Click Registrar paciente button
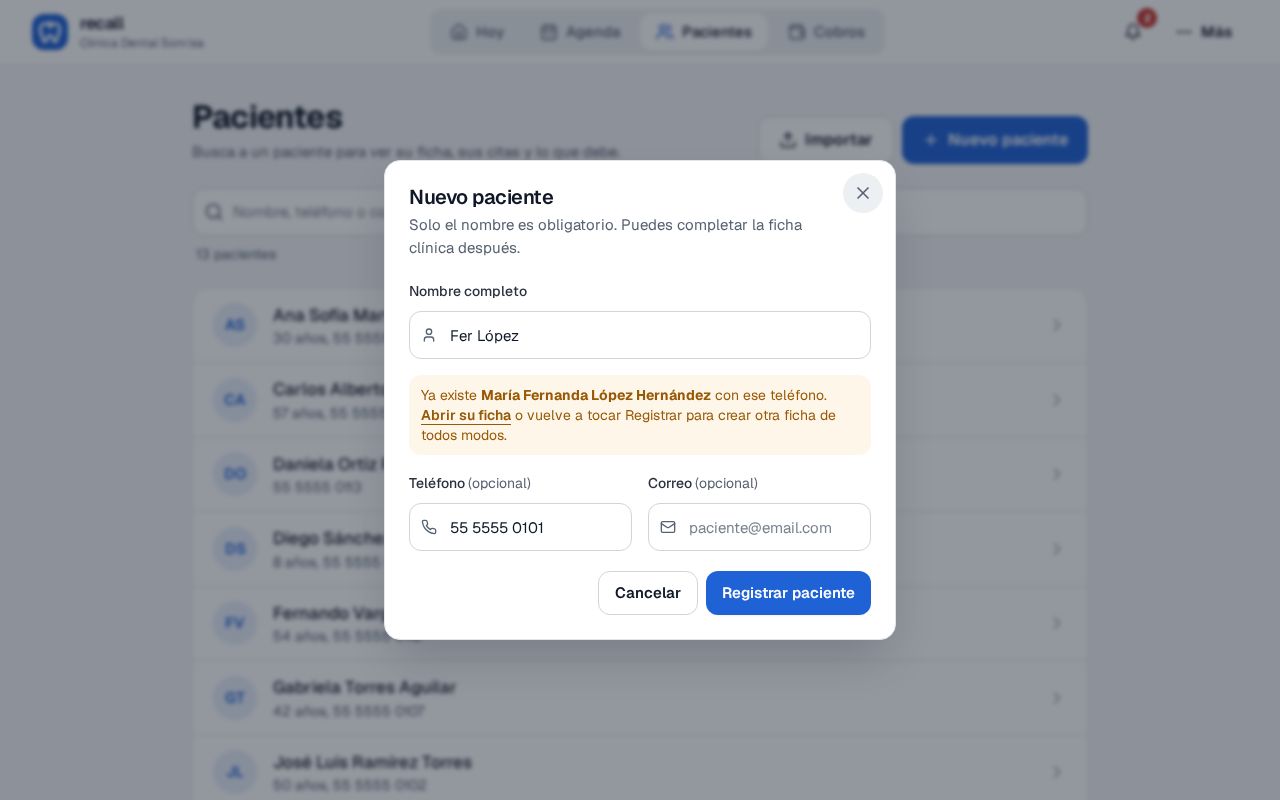 788,593
